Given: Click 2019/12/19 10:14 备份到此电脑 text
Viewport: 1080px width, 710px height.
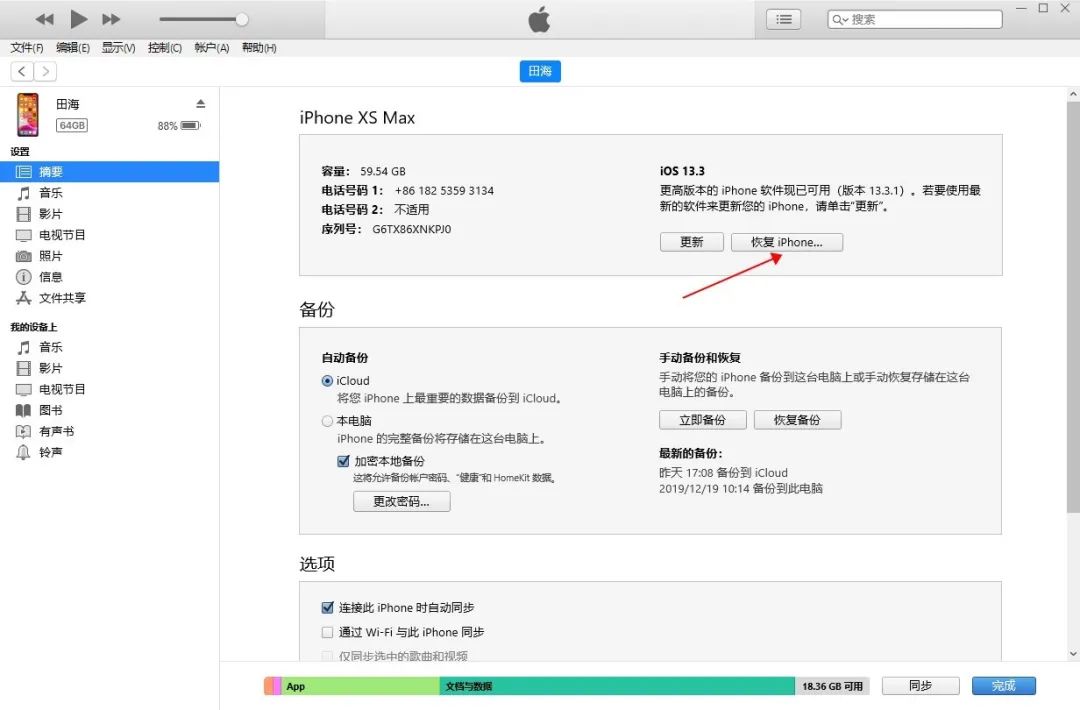Looking at the screenshot, I should 741,489.
